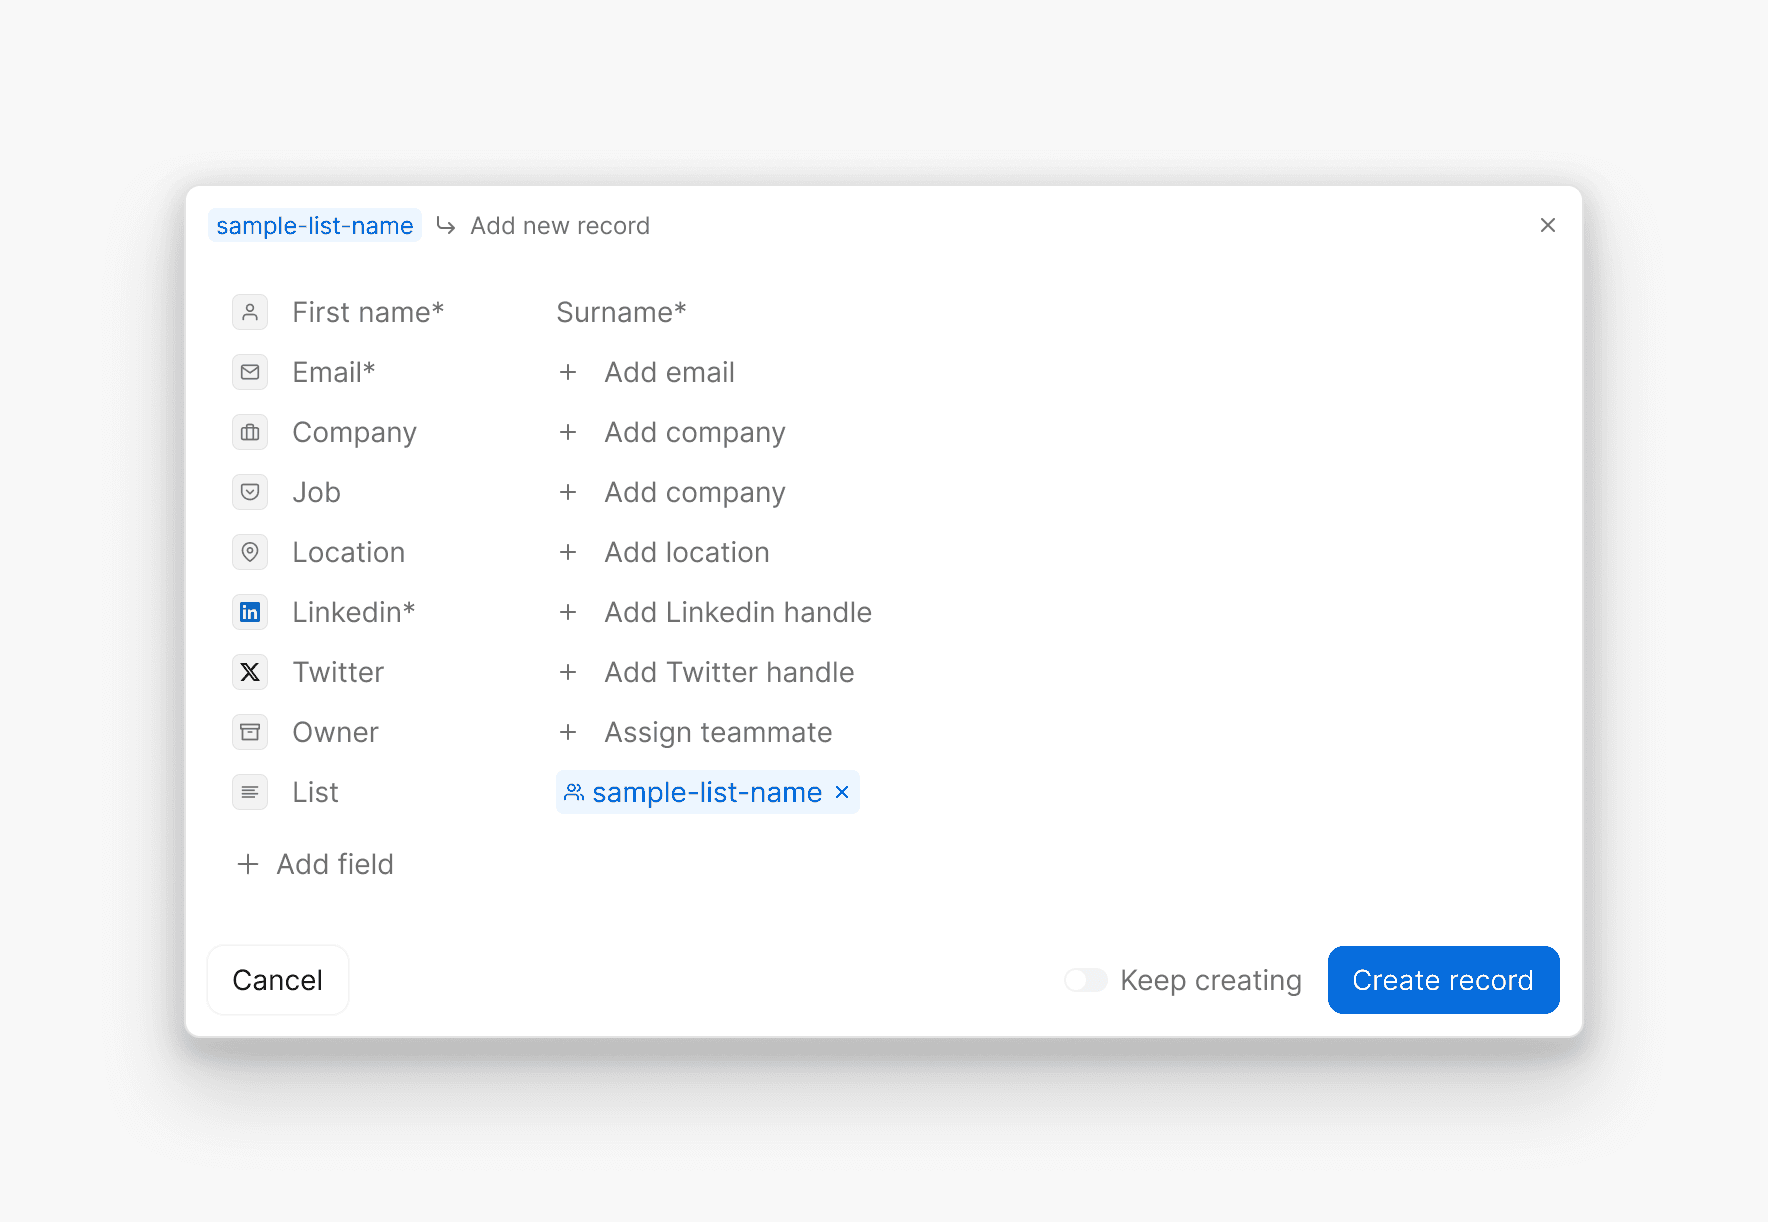Open the Assign teammate picker
The width and height of the screenshot is (1768, 1222).
717,732
